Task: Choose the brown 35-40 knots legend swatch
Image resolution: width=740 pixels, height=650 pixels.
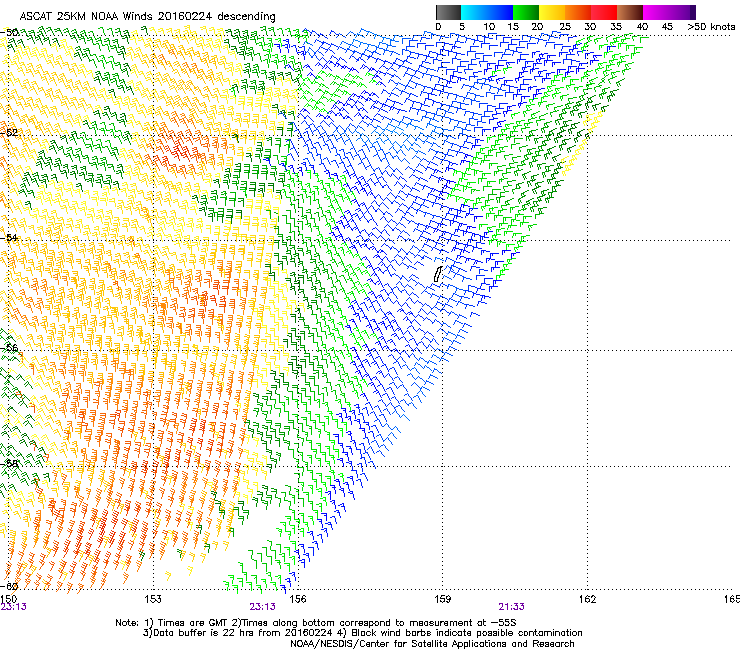Action: [x=630, y=12]
